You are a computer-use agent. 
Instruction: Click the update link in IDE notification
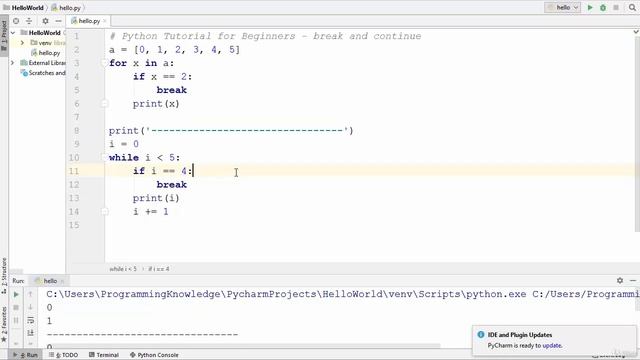[x=552, y=345]
